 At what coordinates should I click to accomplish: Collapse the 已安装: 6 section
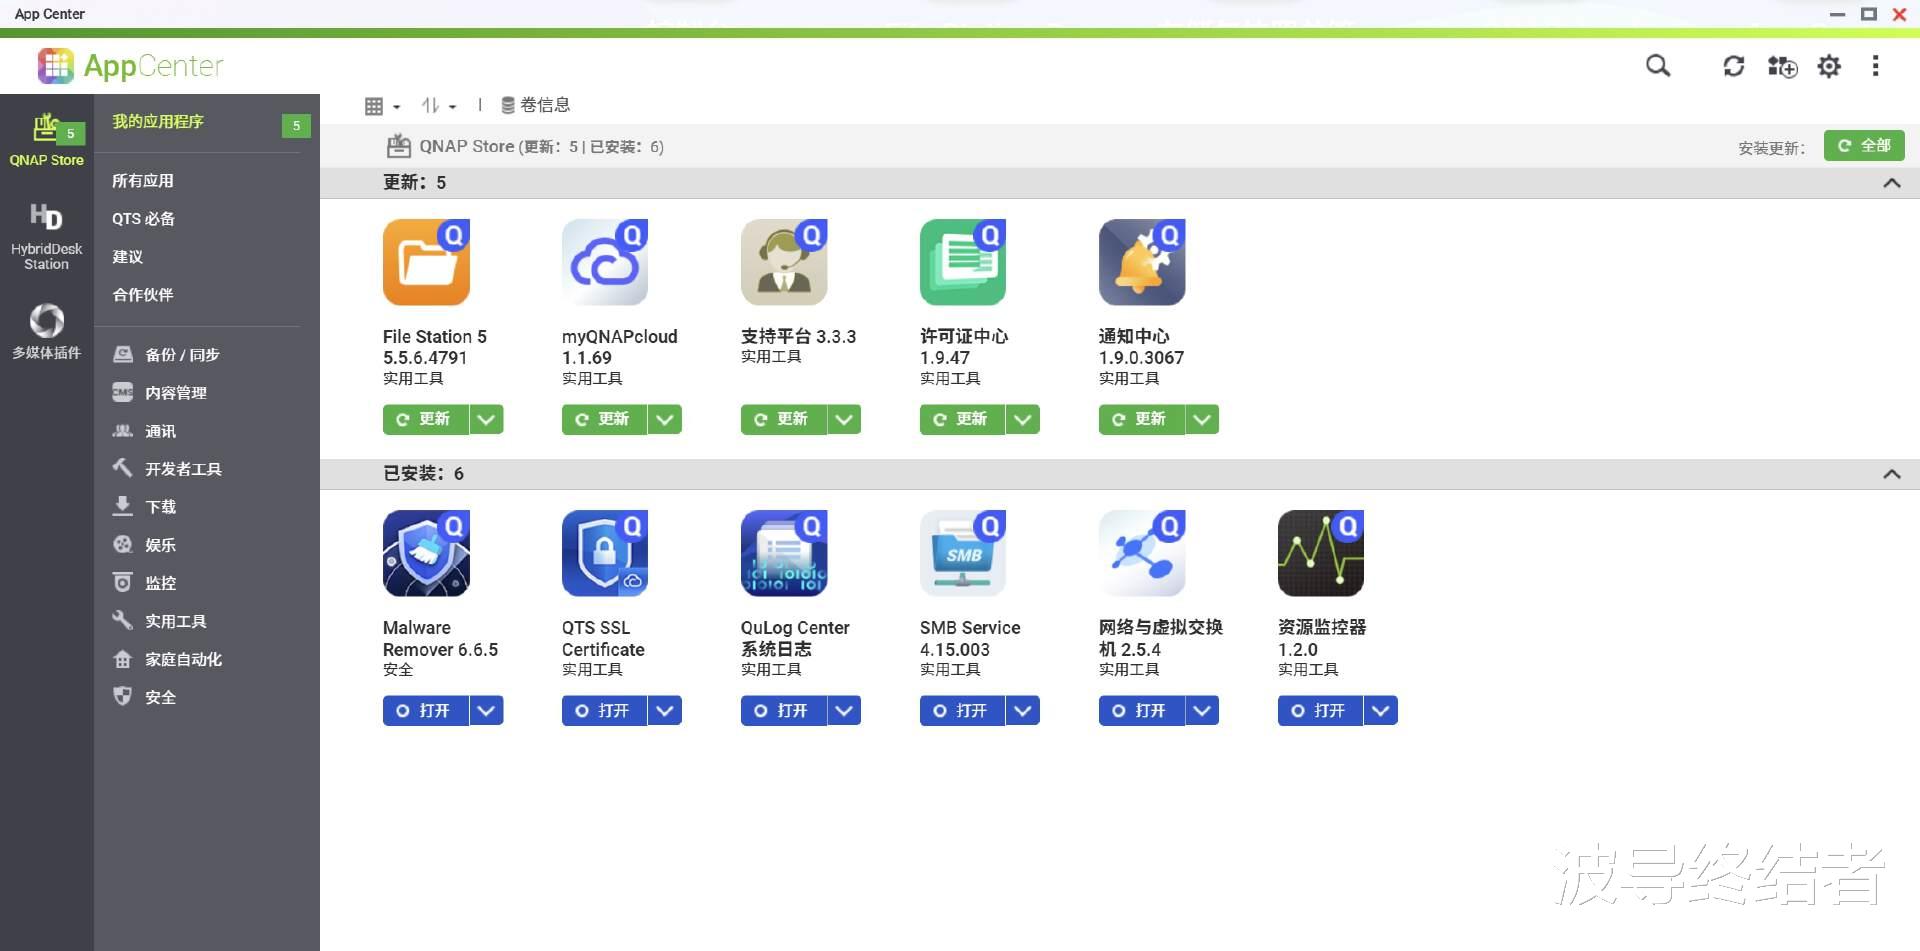(x=1892, y=474)
